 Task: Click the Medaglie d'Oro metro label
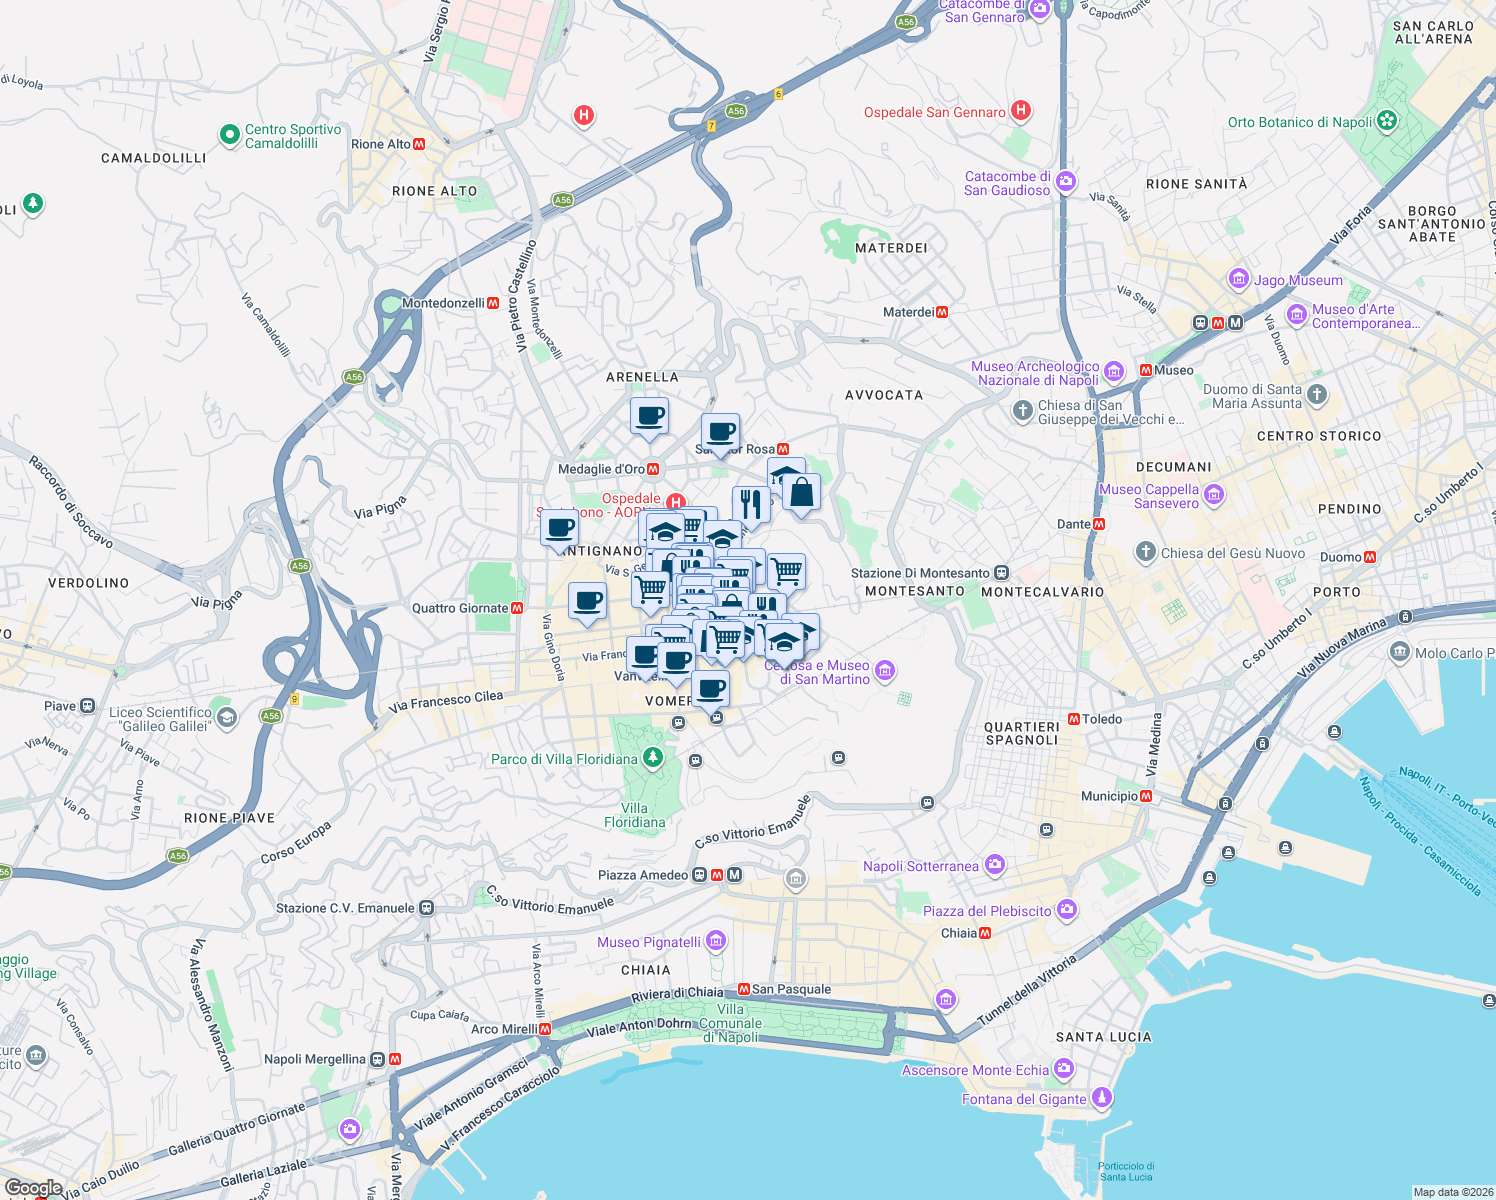601,469
